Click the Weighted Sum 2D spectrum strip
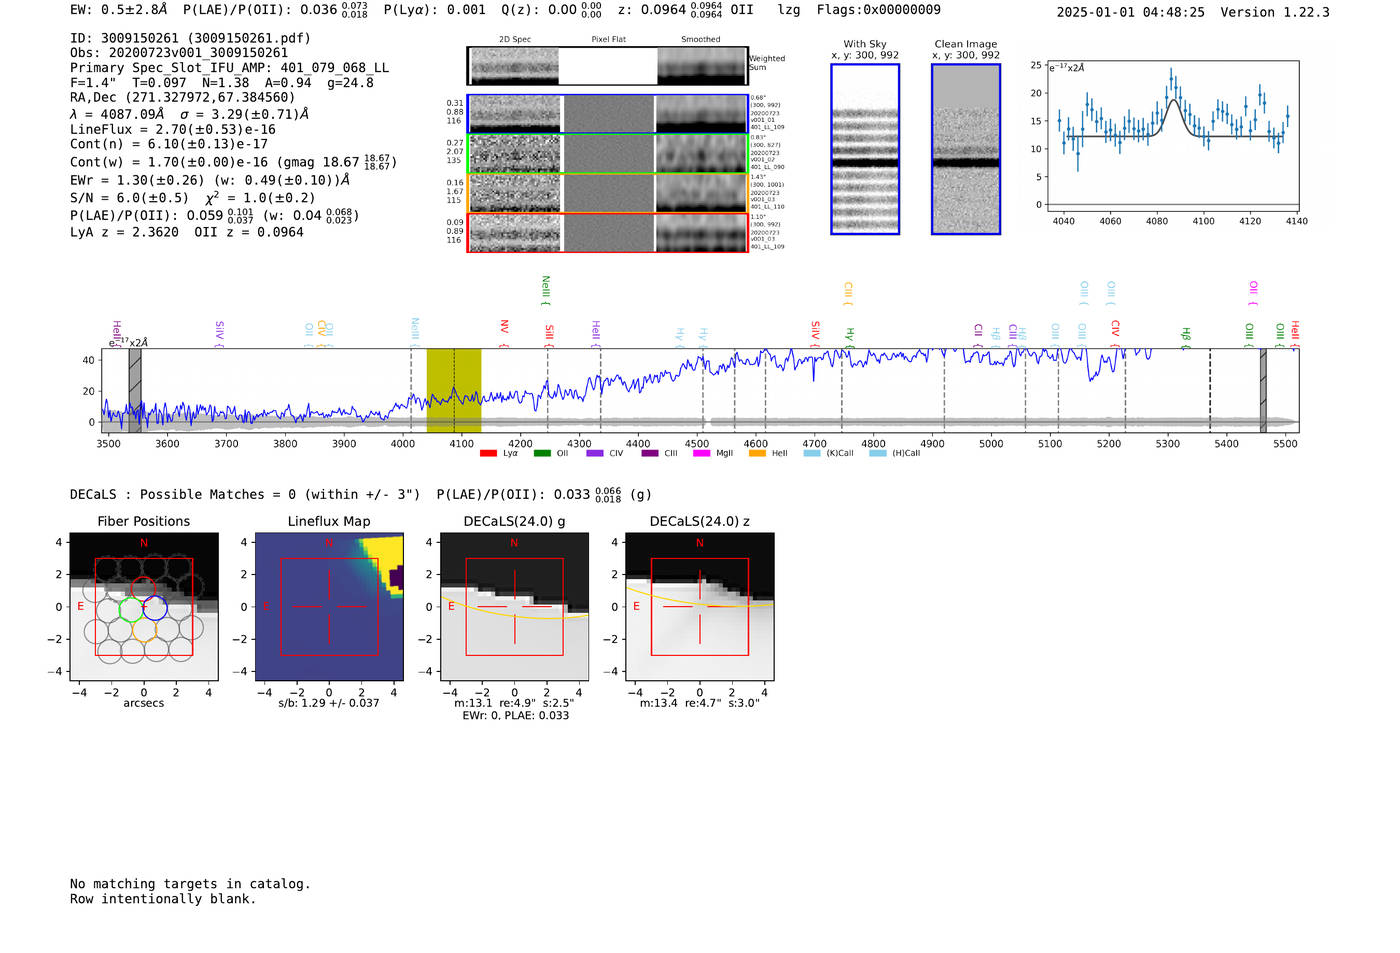 coord(608,66)
